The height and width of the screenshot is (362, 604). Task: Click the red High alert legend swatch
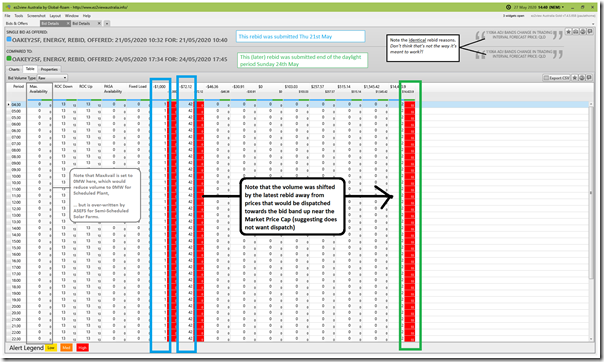click(82, 348)
